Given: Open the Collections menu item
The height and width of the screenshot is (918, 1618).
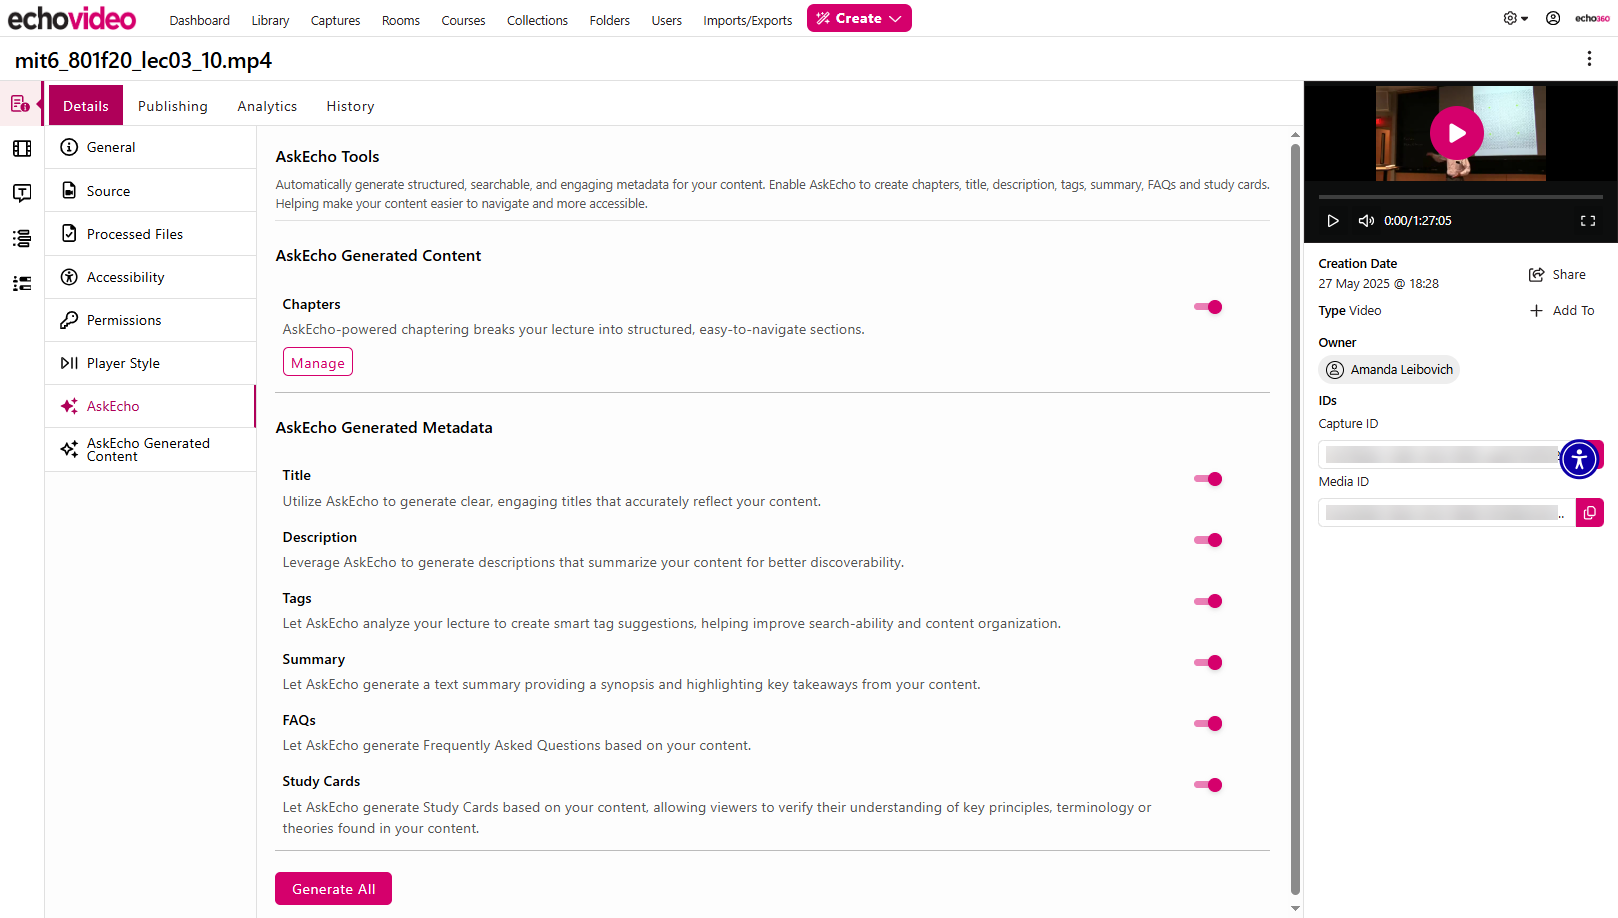Looking at the screenshot, I should click(x=537, y=20).
